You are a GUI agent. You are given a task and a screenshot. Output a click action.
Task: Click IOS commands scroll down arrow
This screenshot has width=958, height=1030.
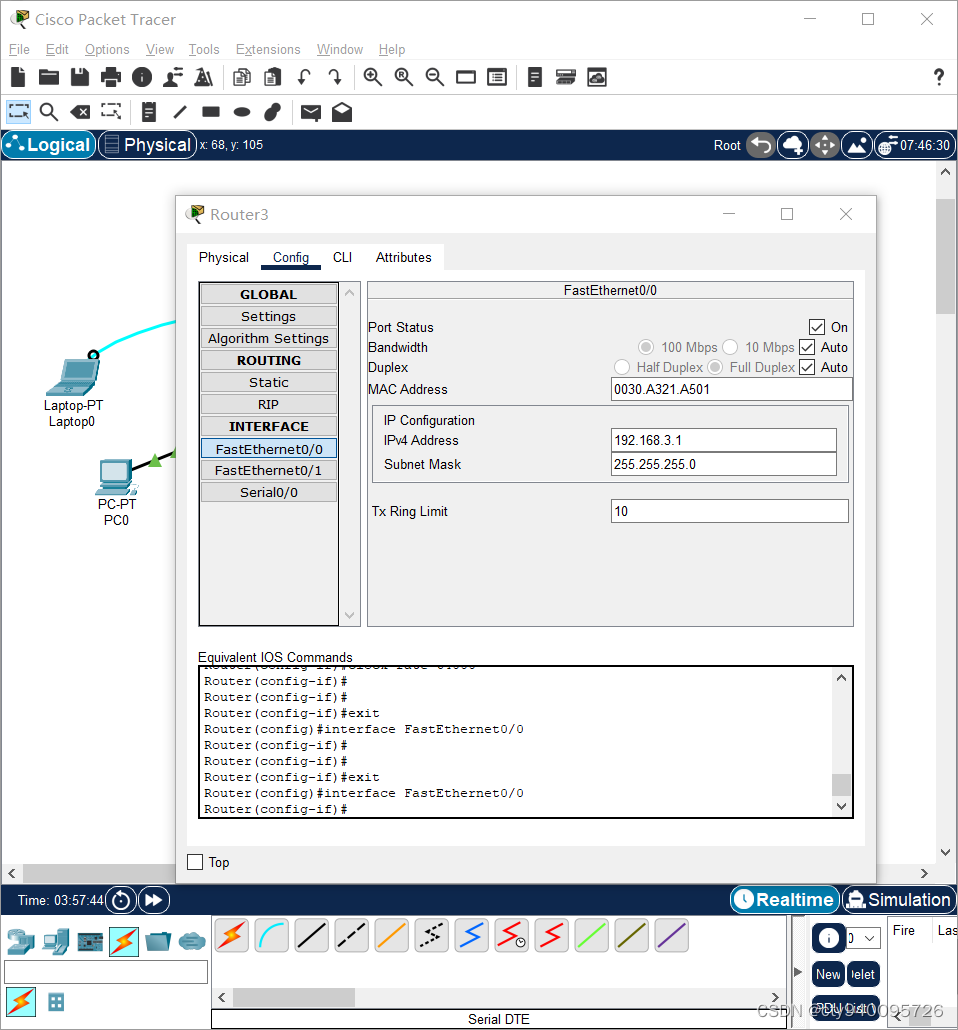coord(842,806)
